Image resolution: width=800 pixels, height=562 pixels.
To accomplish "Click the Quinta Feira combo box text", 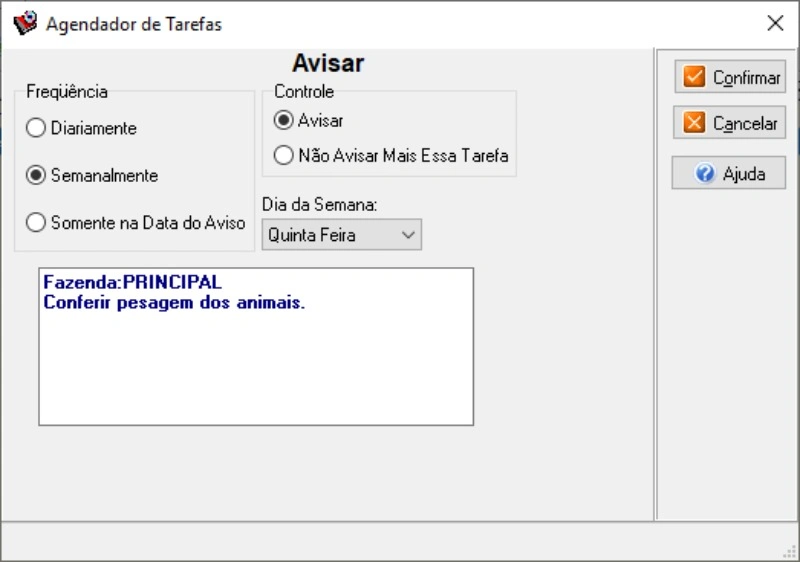I will click(312, 235).
